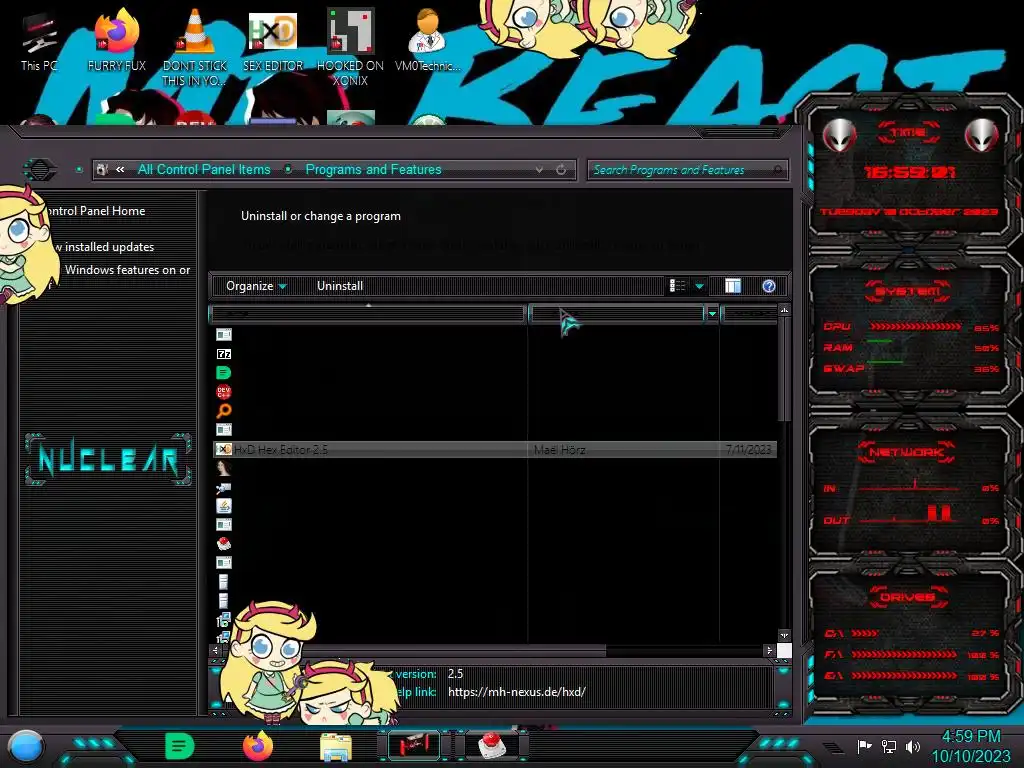
Task: Click the Help question mark icon
Action: coord(769,286)
